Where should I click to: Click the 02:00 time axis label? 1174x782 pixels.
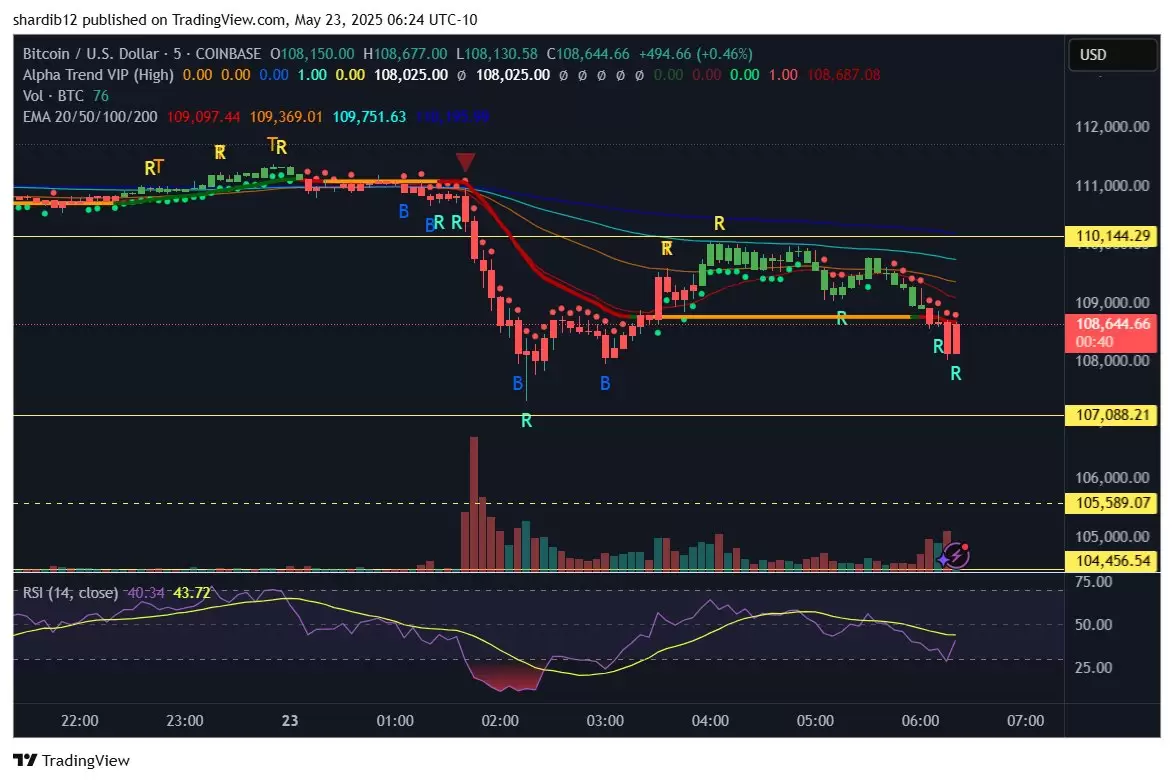click(500, 721)
